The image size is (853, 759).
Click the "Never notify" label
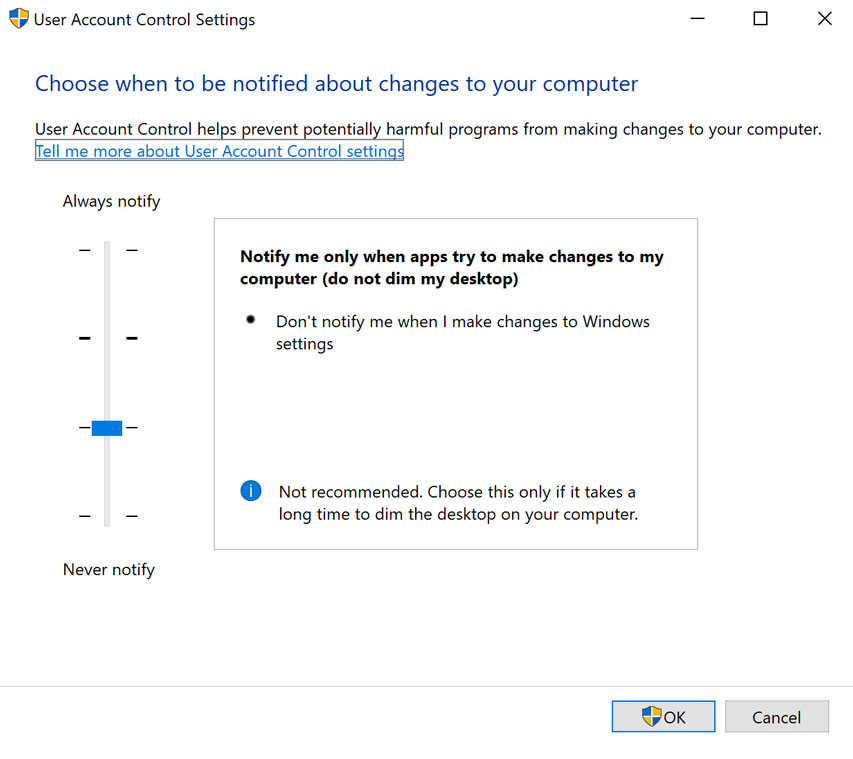pos(108,569)
